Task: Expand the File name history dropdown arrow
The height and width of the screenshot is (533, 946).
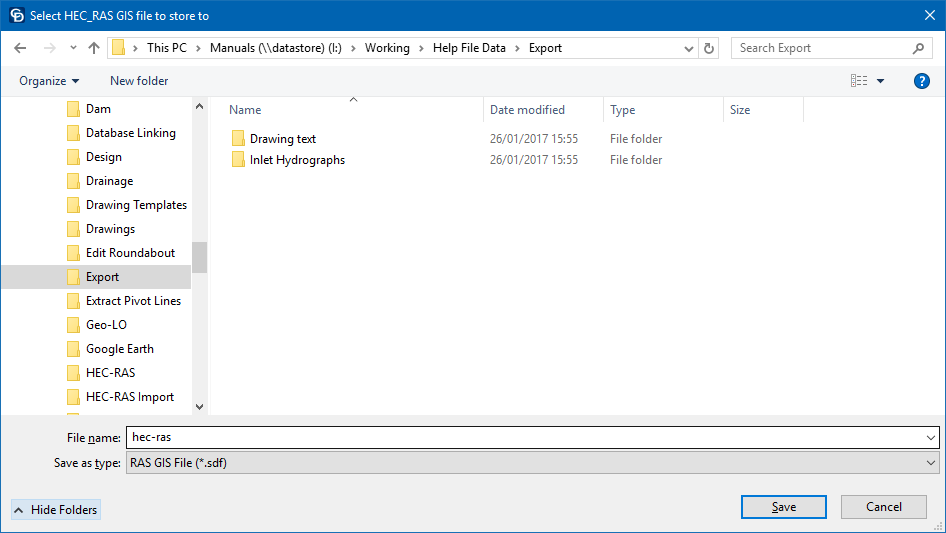Action: click(x=931, y=438)
